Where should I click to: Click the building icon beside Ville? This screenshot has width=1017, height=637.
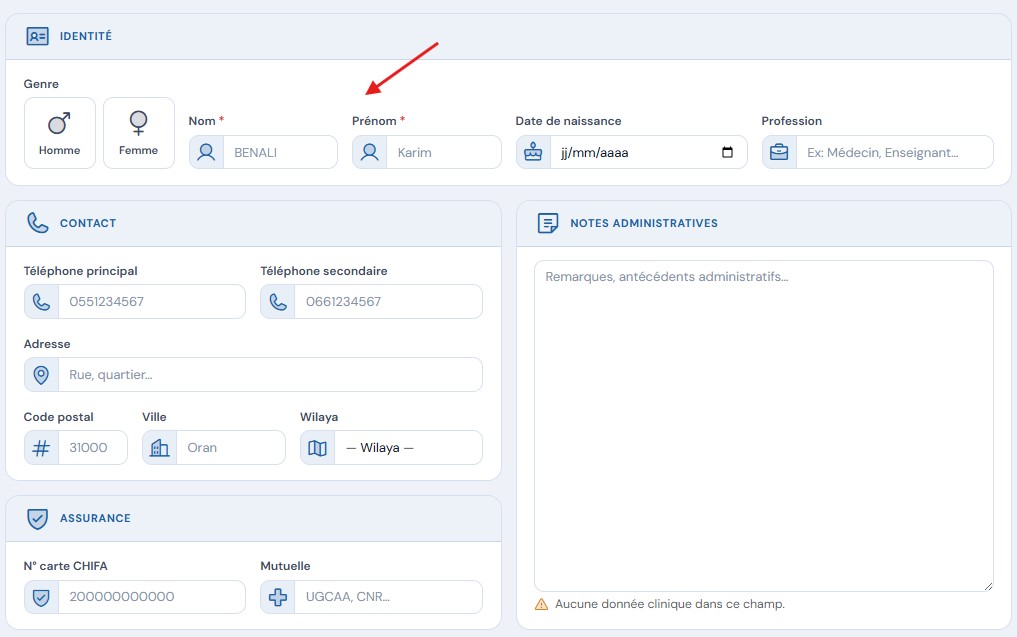click(x=160, y=448)
